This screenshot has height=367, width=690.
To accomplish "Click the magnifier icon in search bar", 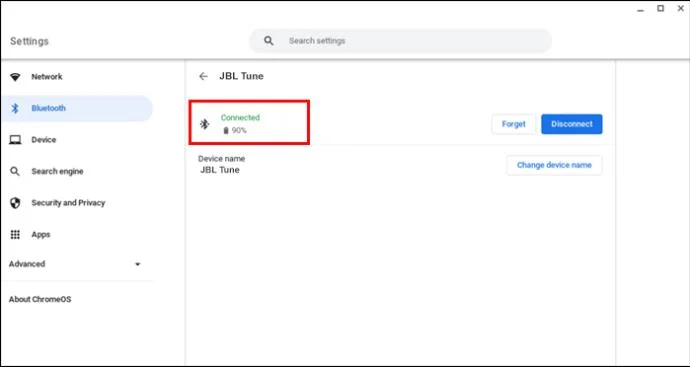I will [268, 41].
